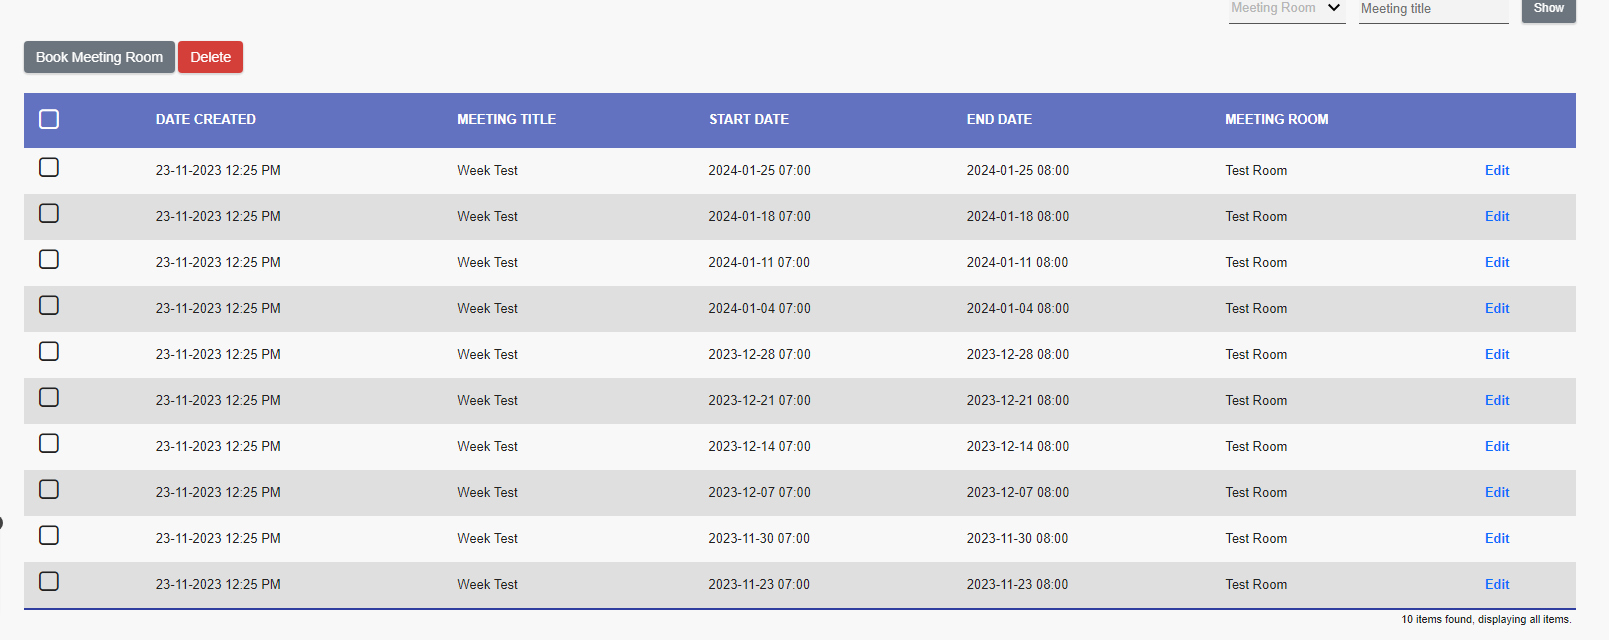Screen dimensions: 1609x640
Task: Focus the Meeting title search field
Action: coord(1433,10)
